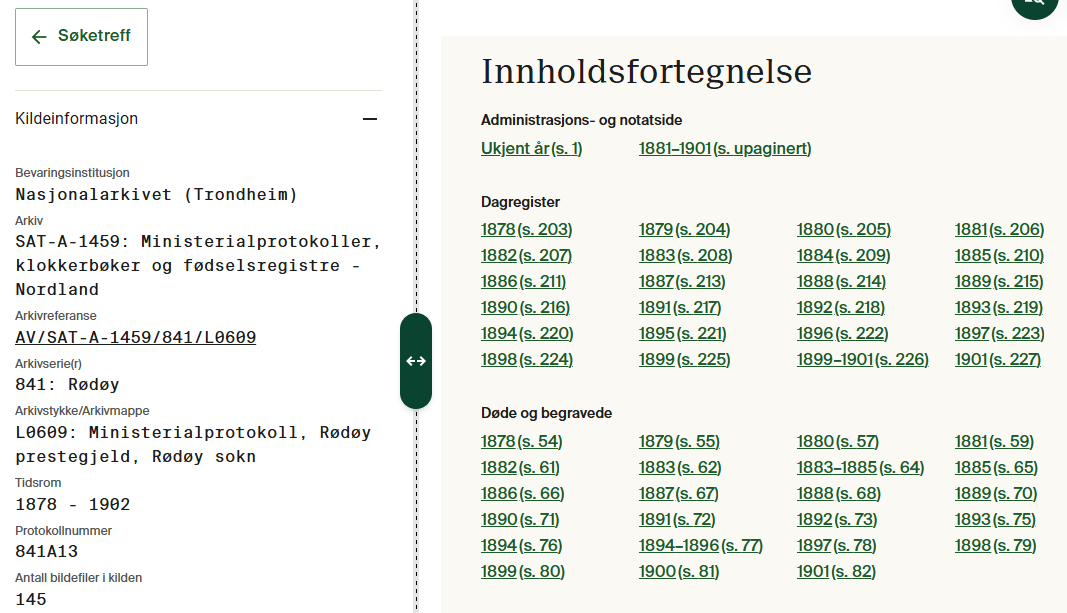The width and height of the screenshot is (1067, 613).
Task: Open Døde og begravede 1900 (s. 81)
Action: pyautogui.click(x=678, y=572)
